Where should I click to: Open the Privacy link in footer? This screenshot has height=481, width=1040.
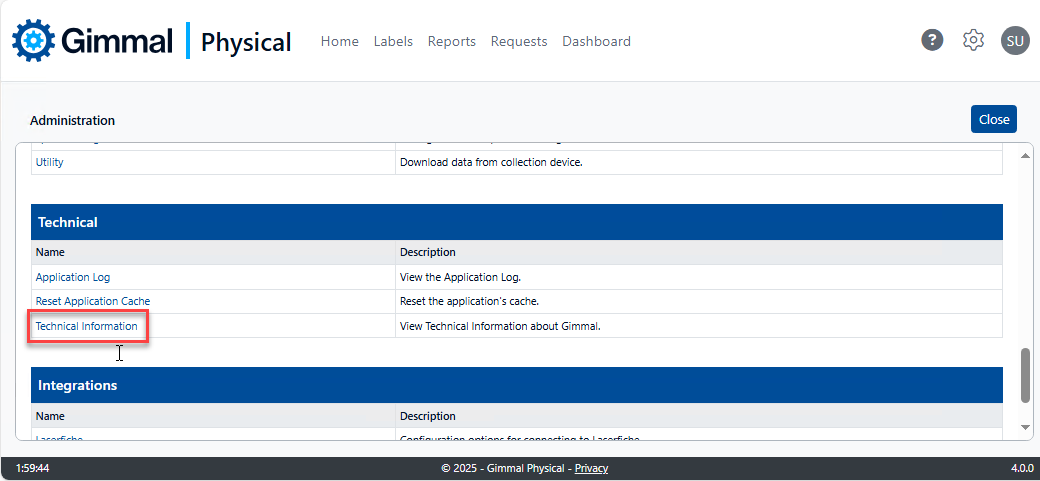click(591, 468)
